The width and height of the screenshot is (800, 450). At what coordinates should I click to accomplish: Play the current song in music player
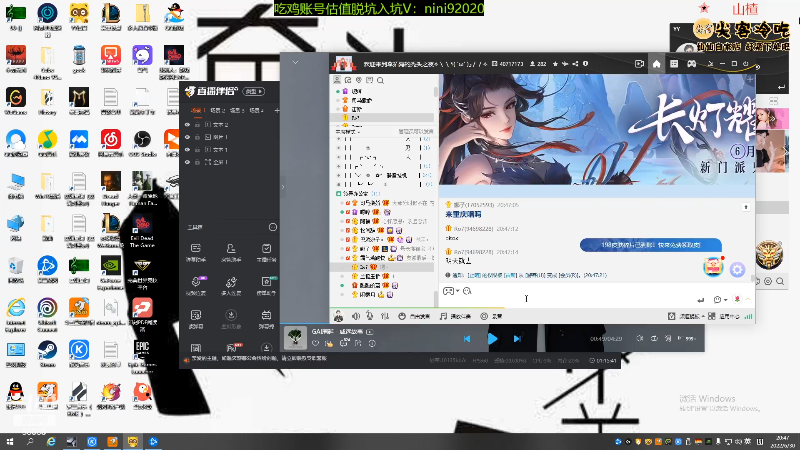coord(492,339)
